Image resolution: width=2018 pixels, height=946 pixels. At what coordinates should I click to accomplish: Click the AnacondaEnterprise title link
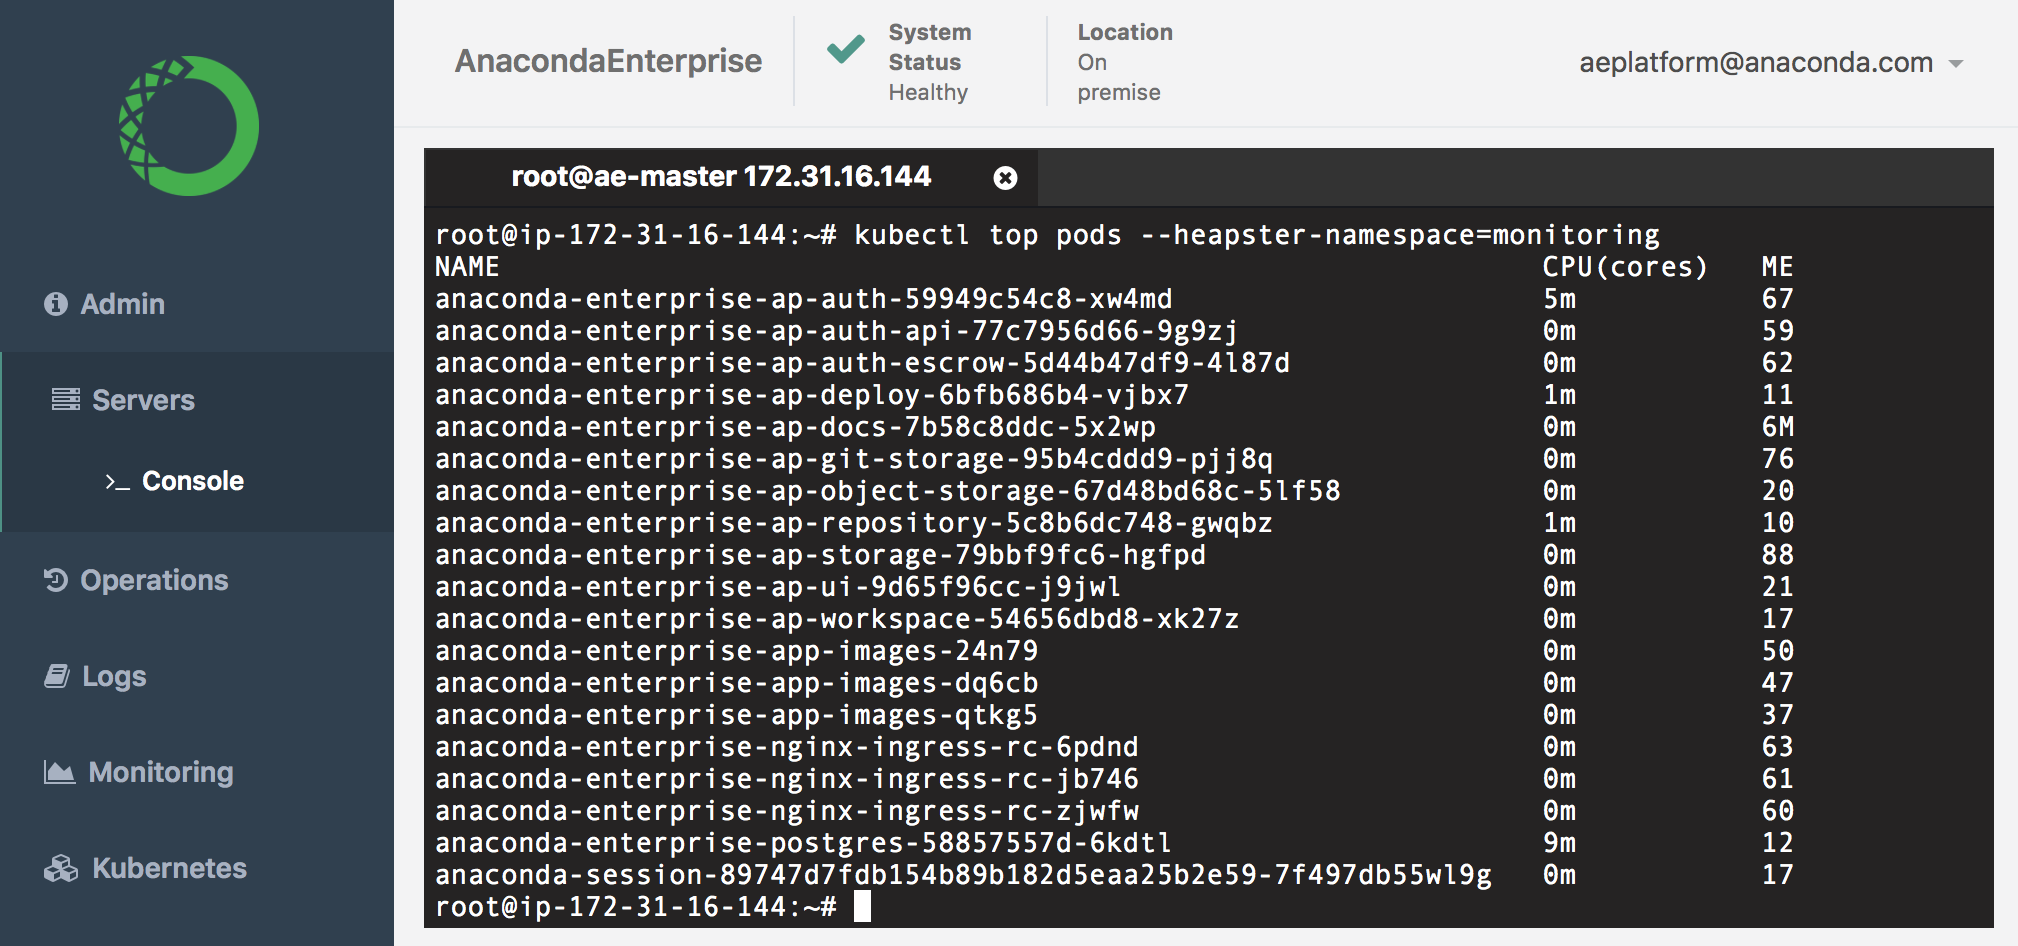click(608, 61)
